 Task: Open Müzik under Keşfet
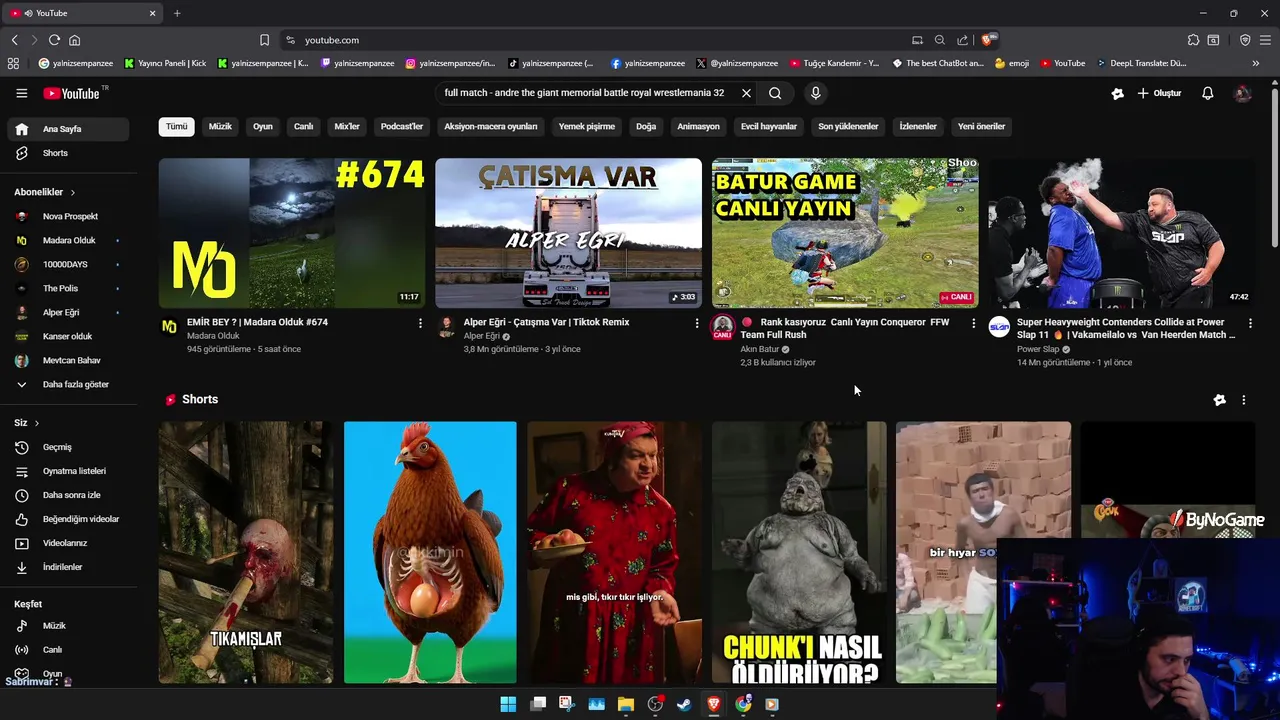point(68,626)
